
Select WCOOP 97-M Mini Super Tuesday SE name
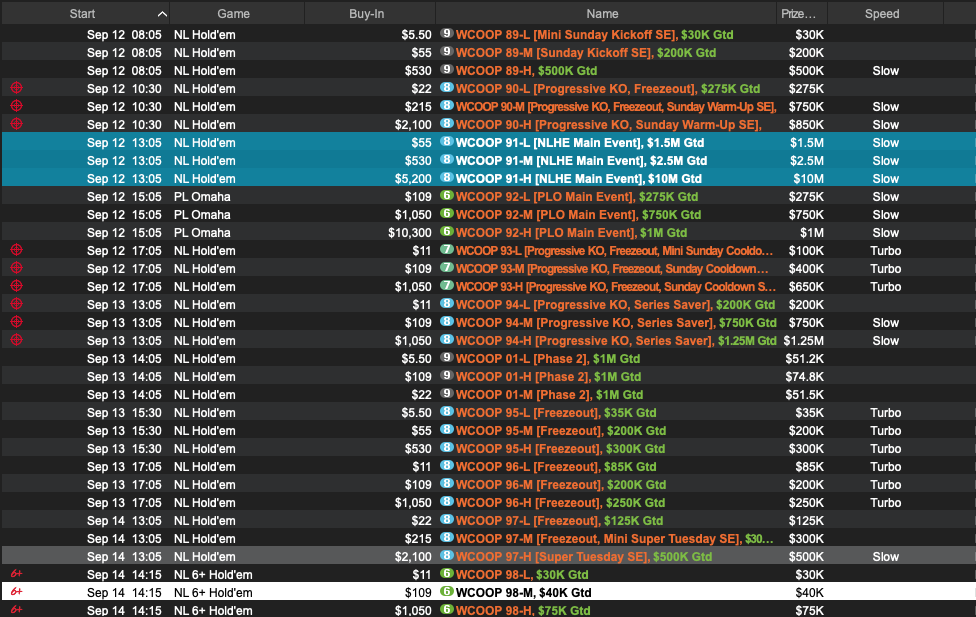coord(614,539)
